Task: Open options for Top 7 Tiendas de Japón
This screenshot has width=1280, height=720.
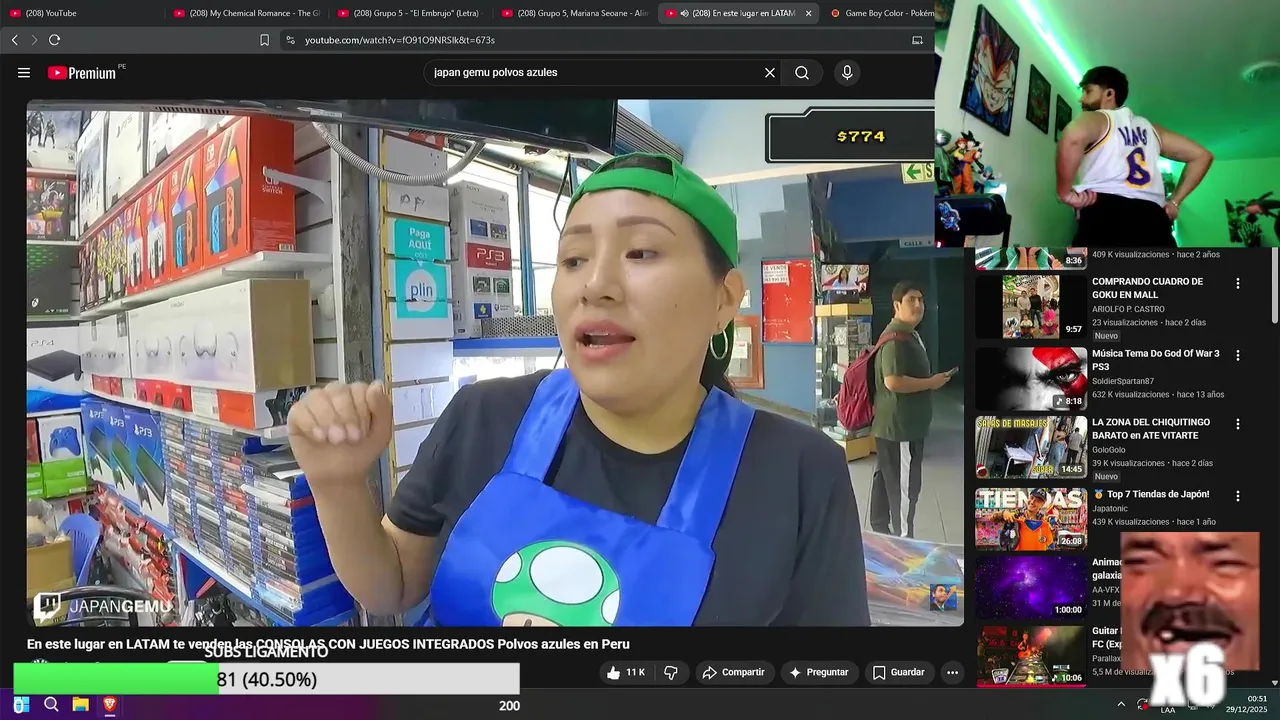Action: (x=1238, y=496)
